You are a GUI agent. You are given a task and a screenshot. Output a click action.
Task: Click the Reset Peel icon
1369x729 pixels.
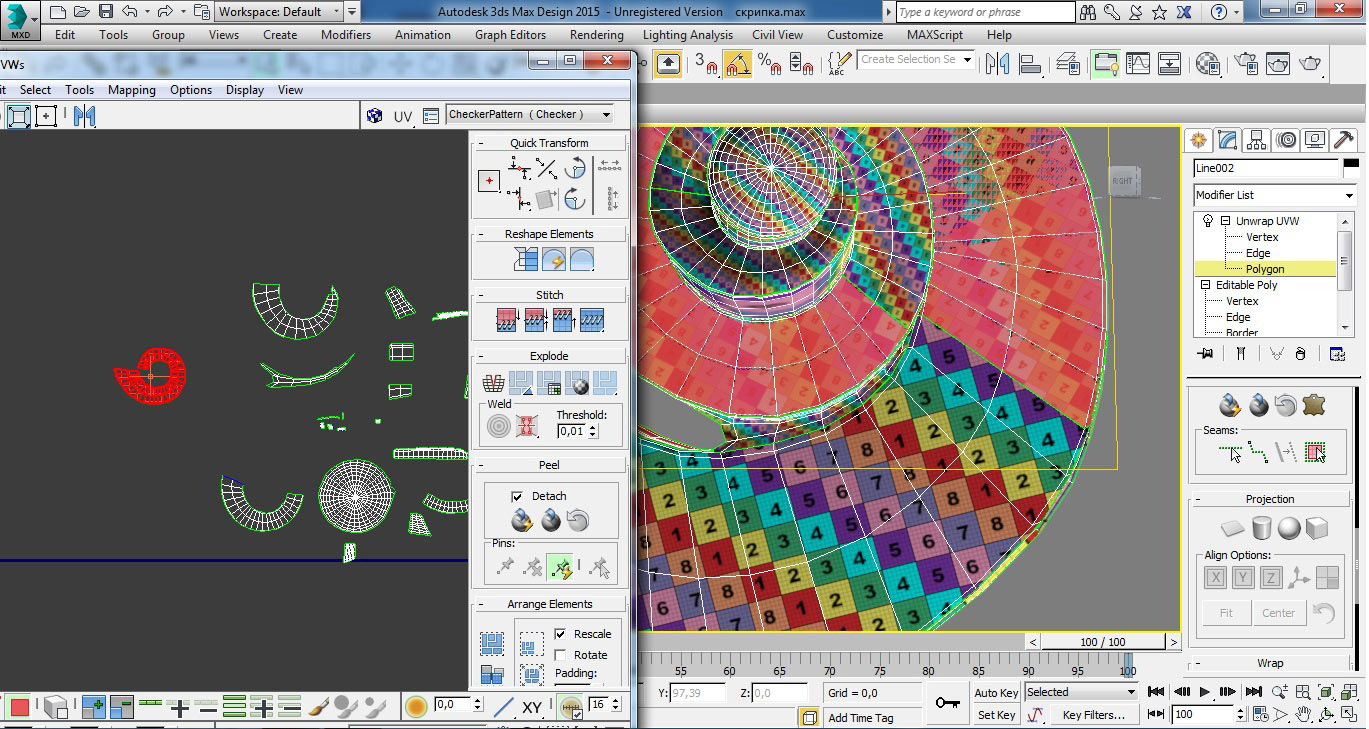pyautogui.click(x=577, y=520)
